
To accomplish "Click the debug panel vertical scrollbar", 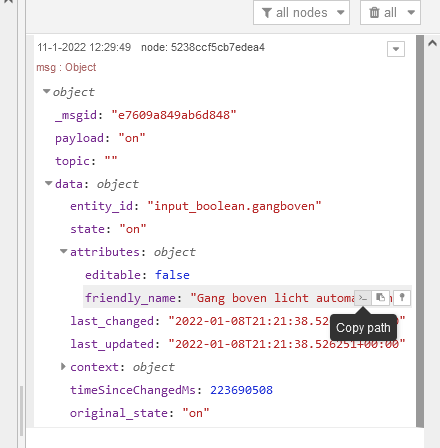I will coord(420,231).
